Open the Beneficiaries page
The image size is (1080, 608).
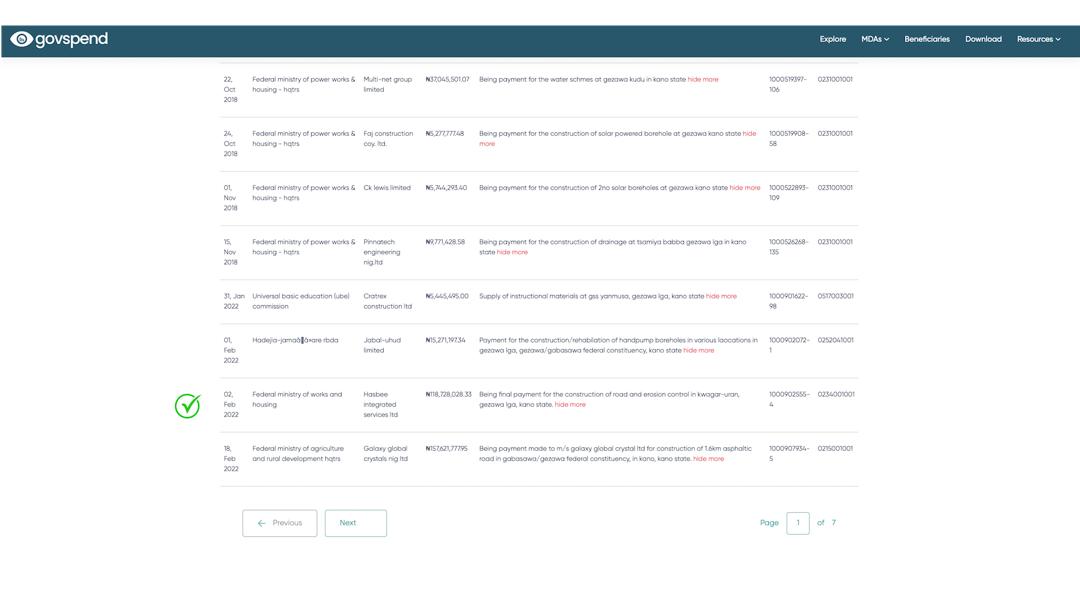926,39
